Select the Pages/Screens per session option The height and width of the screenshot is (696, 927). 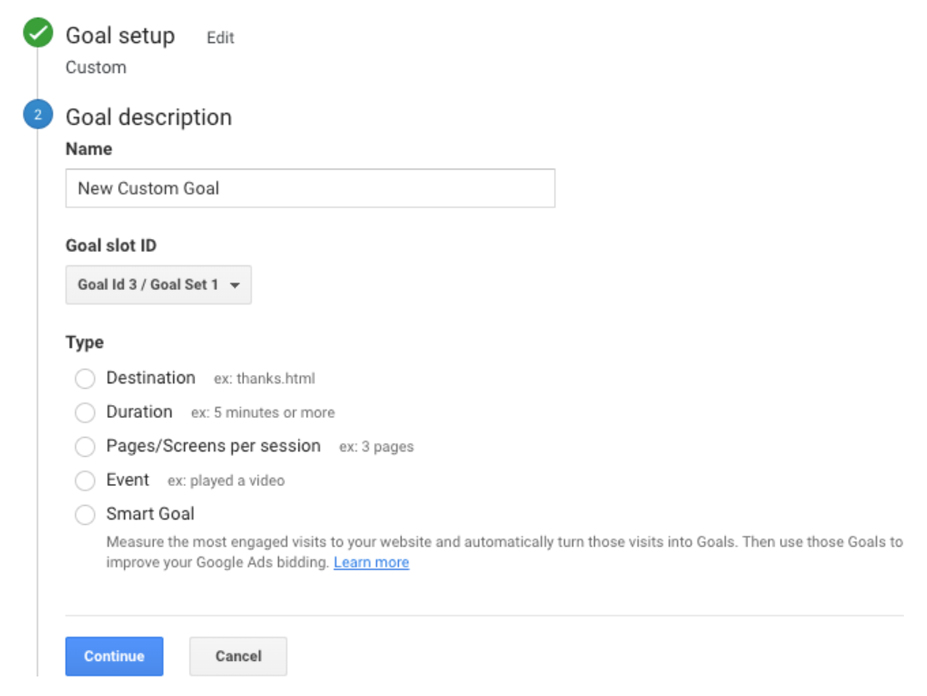(85, 446)
